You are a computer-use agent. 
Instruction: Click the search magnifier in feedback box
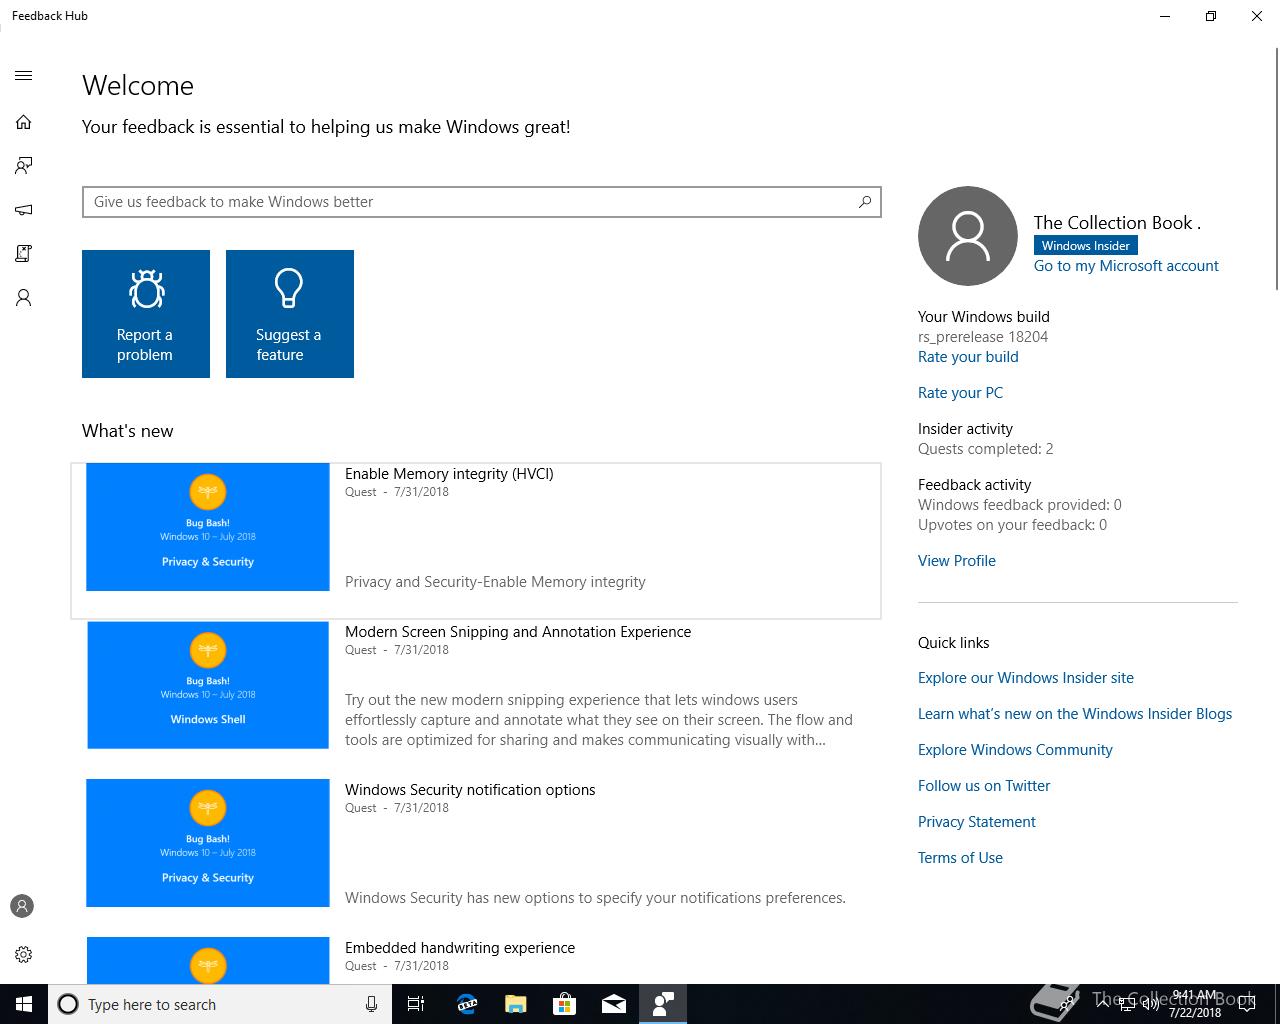coord(865,202)
